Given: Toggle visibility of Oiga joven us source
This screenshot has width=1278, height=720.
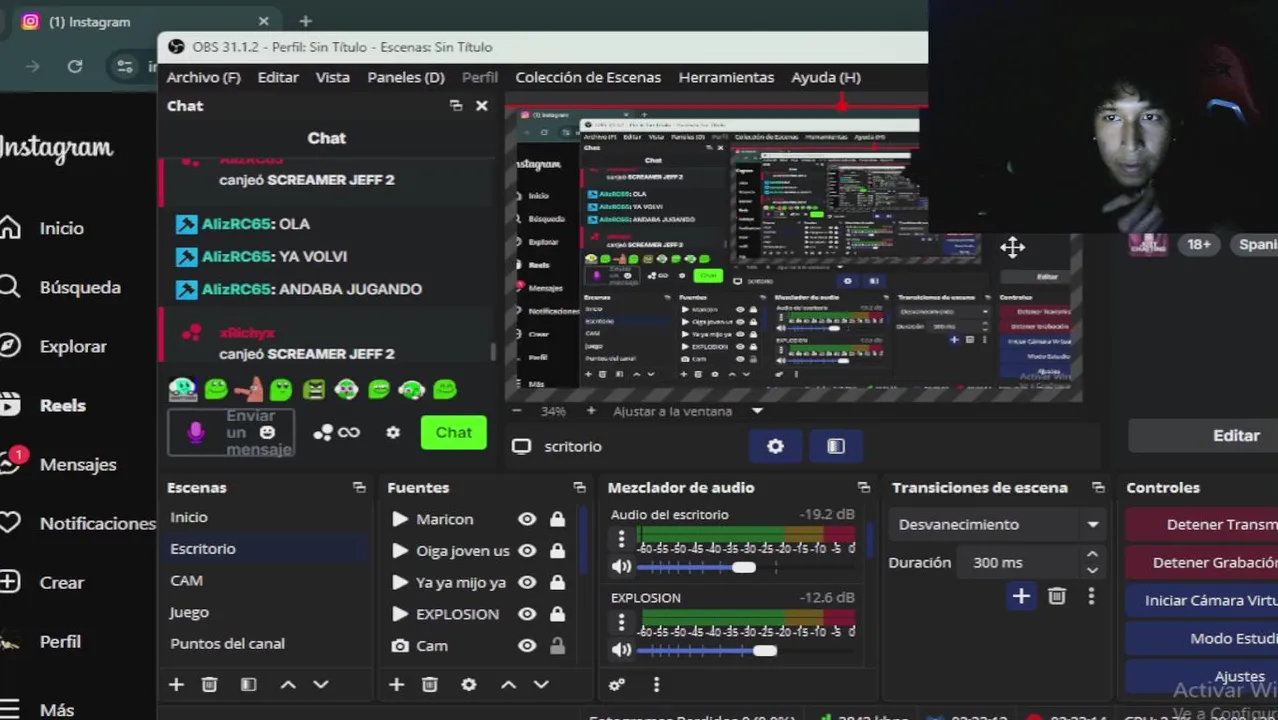Looking at the screenshot, I should coord(527,550).
